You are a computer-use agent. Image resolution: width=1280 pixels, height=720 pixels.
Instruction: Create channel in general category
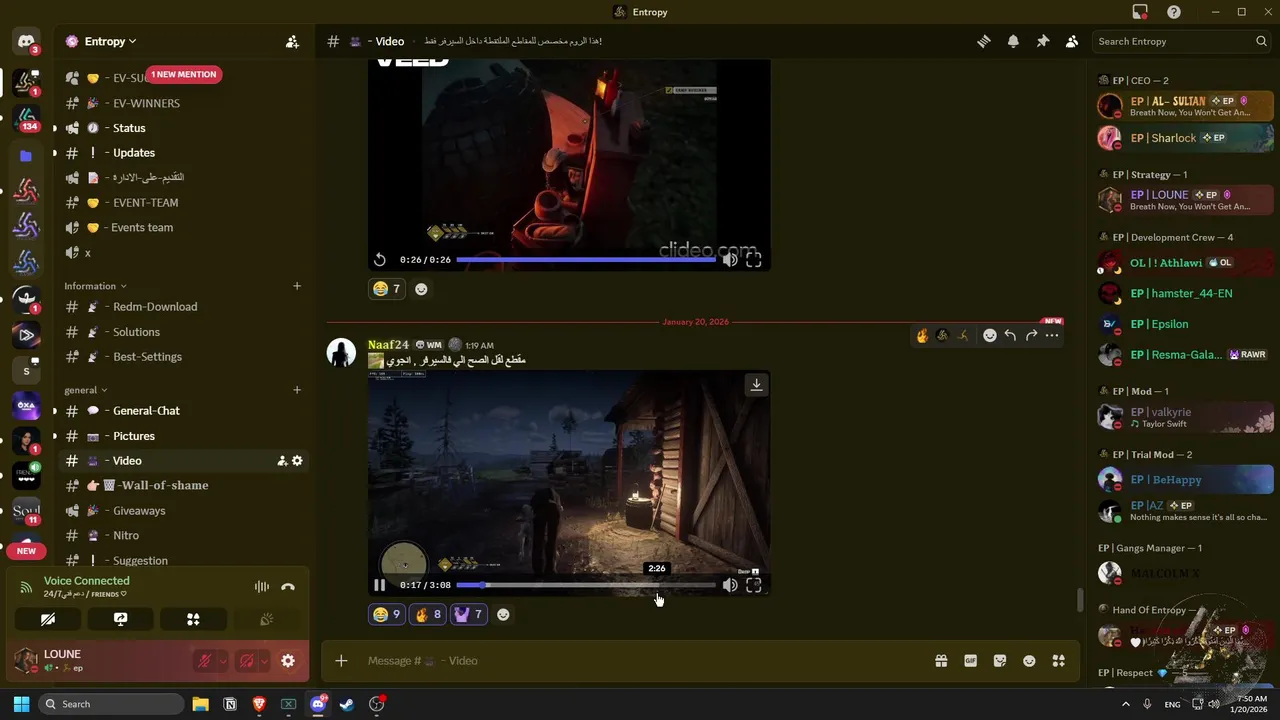pos(297,390)
